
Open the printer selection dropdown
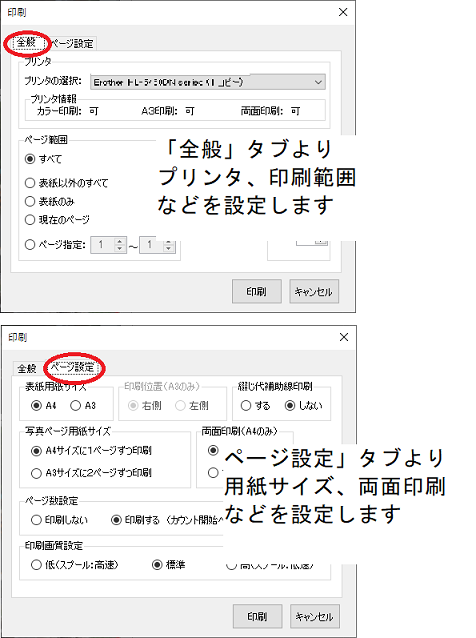(207, 82)
